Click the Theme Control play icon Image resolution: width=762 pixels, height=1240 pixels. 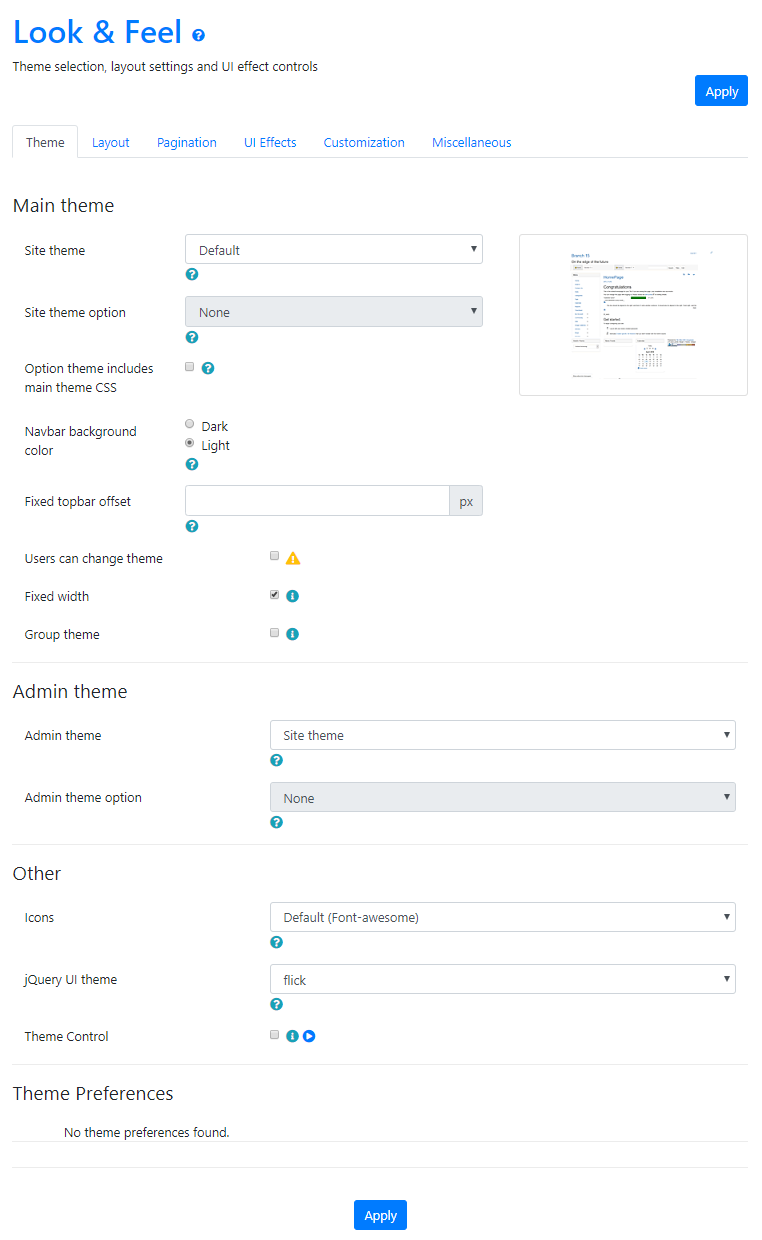click(309, 1036)
